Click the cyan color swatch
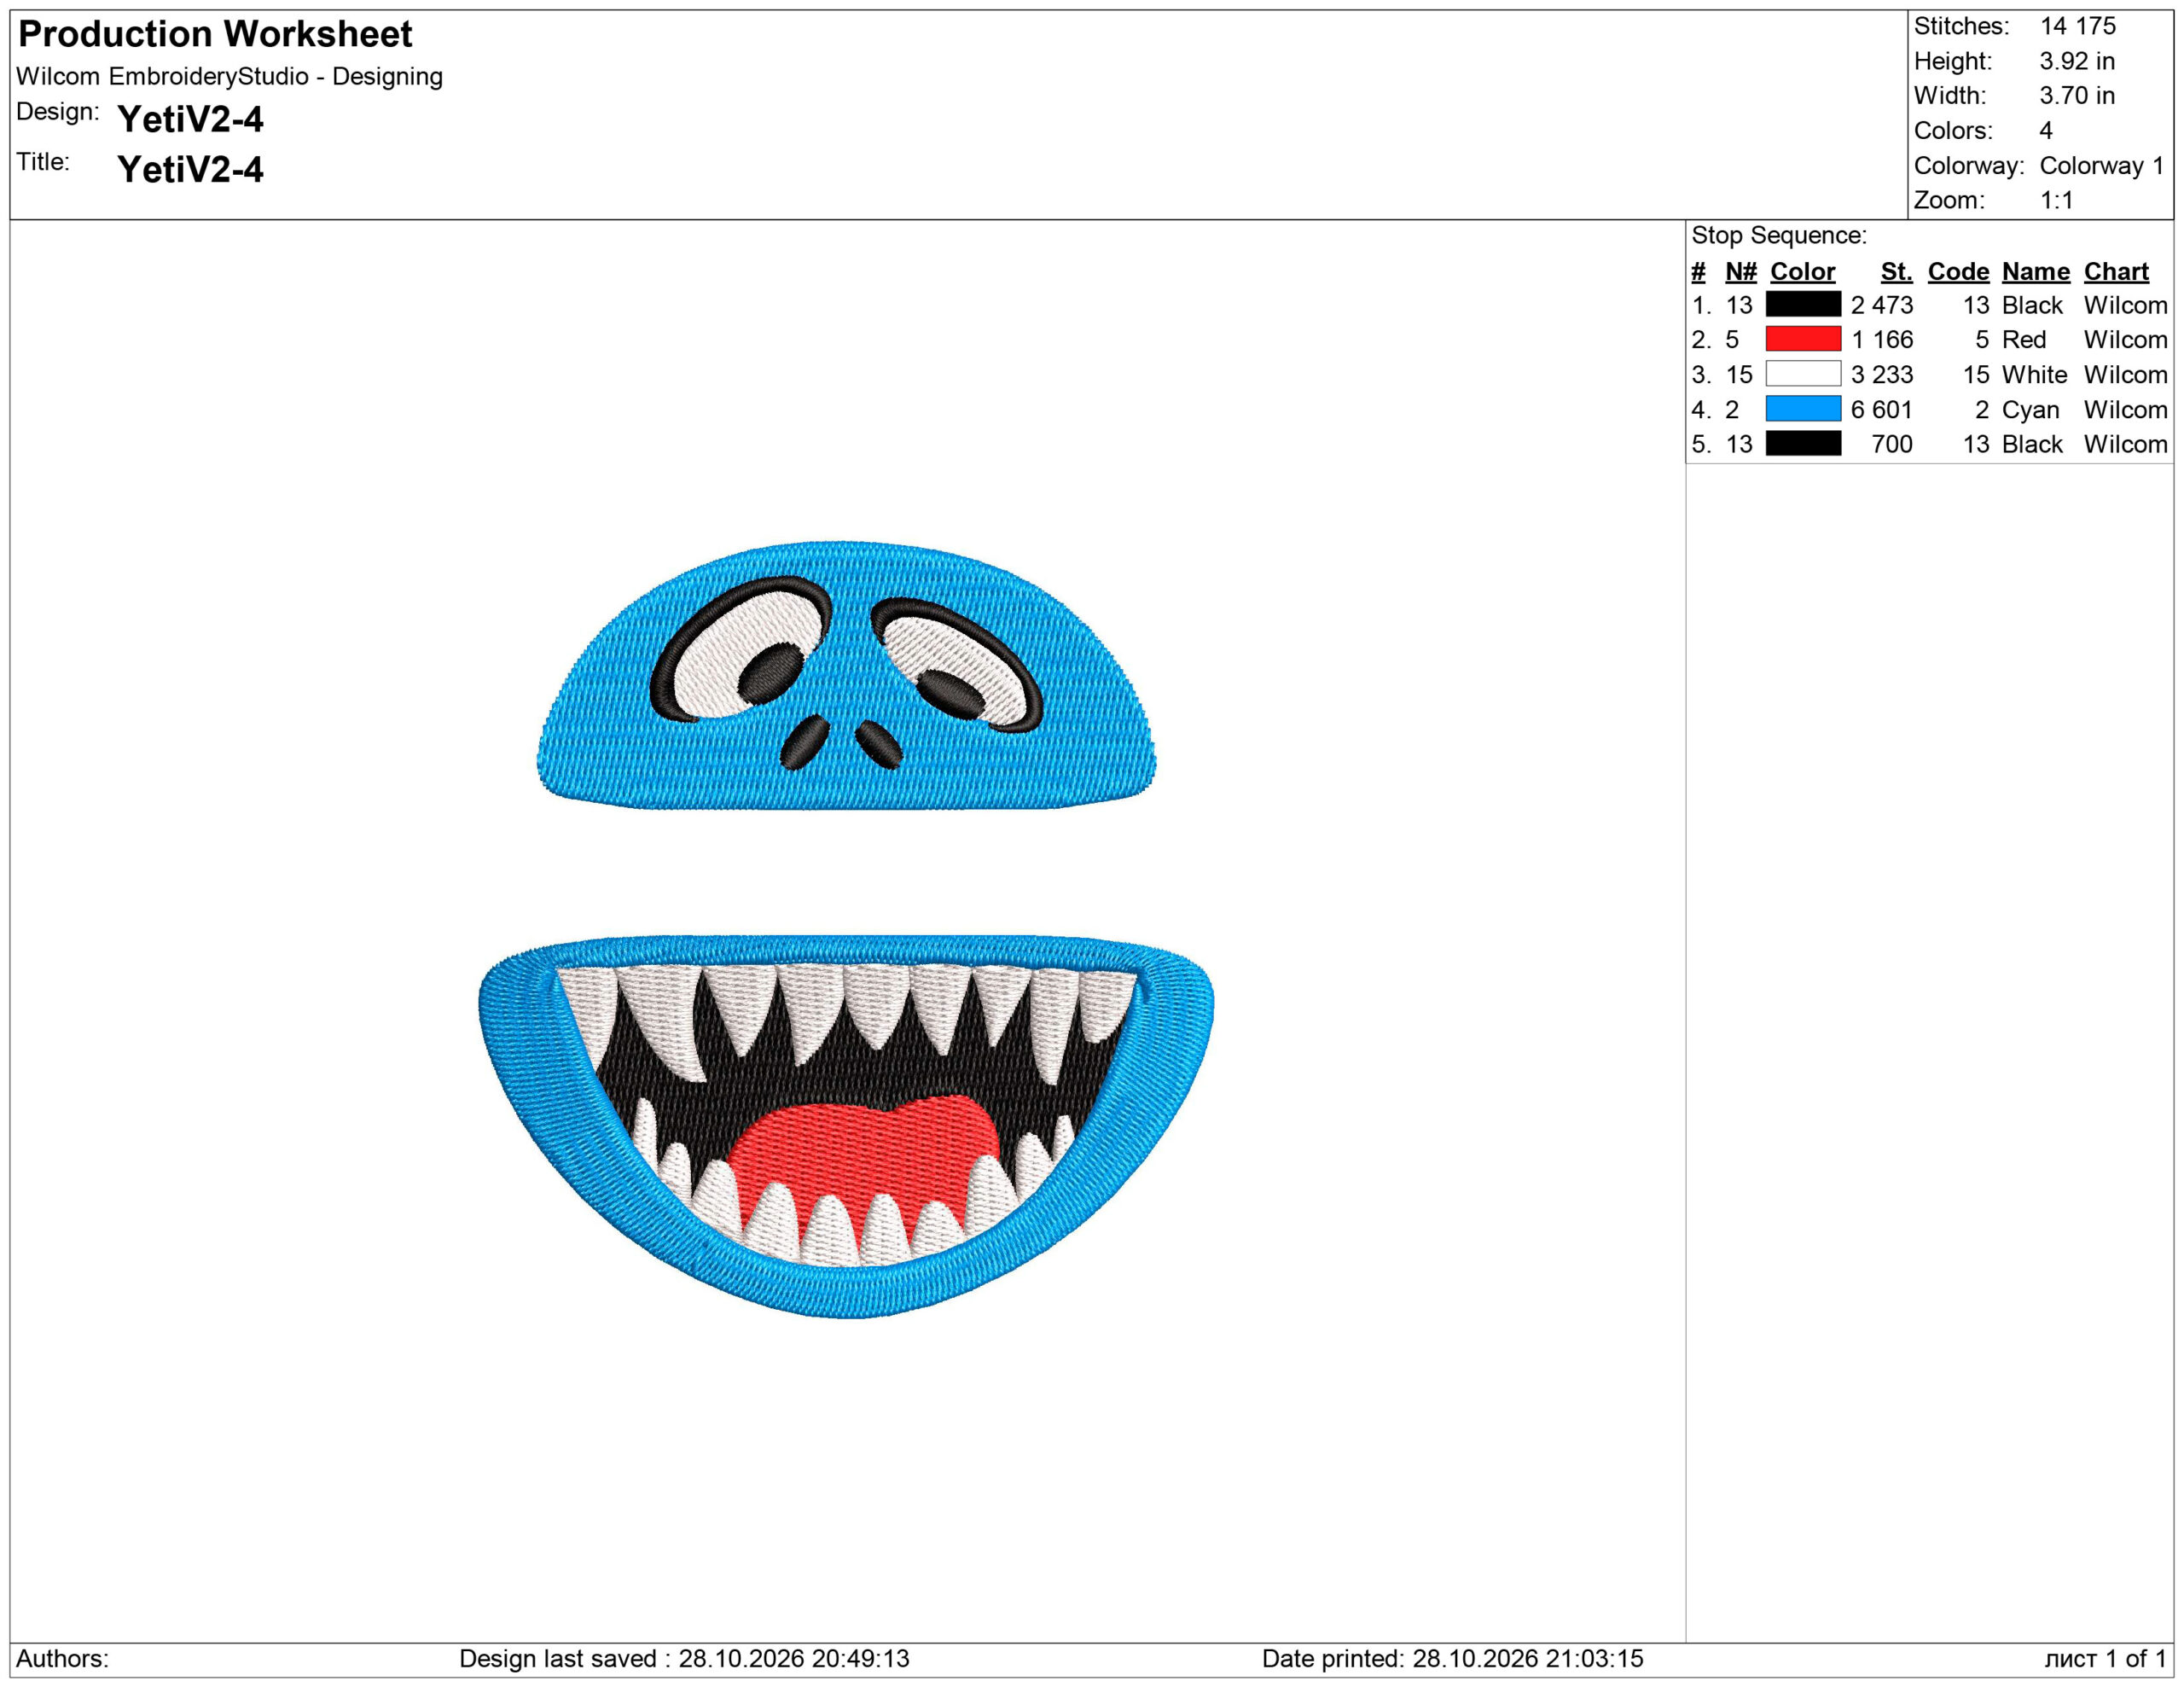The height and width of the screenshot is (1681, 2184). [1803, 409]
